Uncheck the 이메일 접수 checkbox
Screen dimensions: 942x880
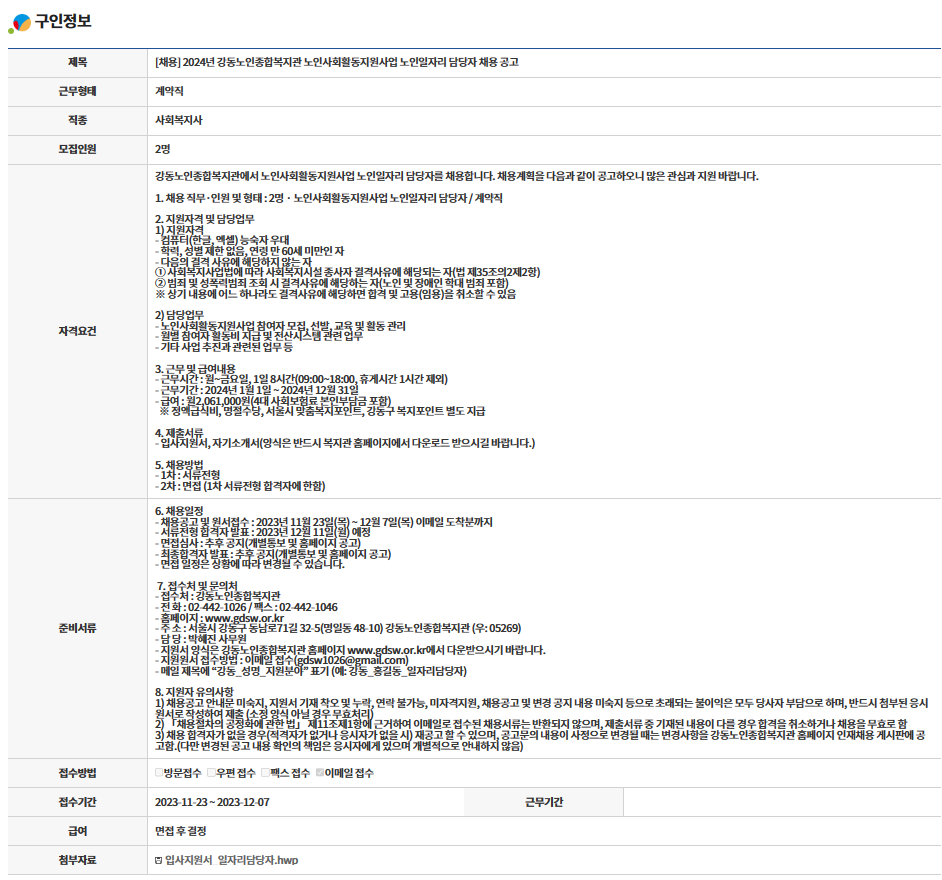(x=319, y=773)
